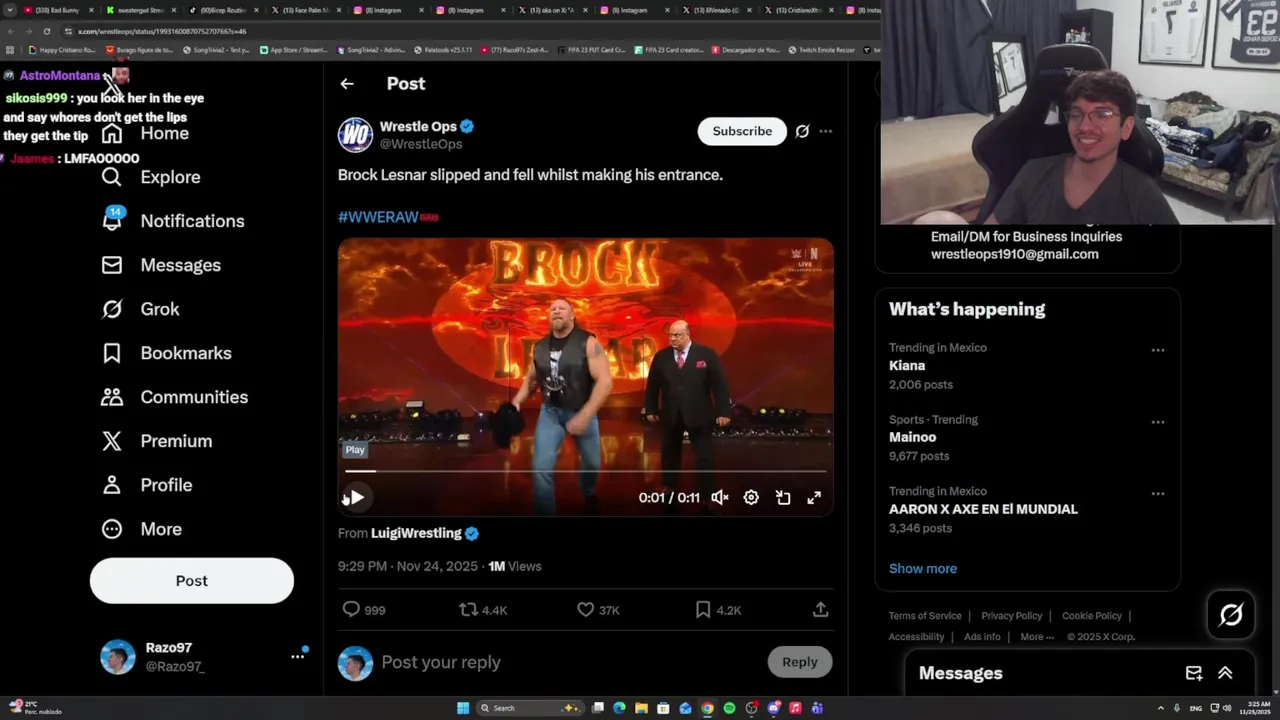Compose new message in Messages drawer

tap(1194, 673)
